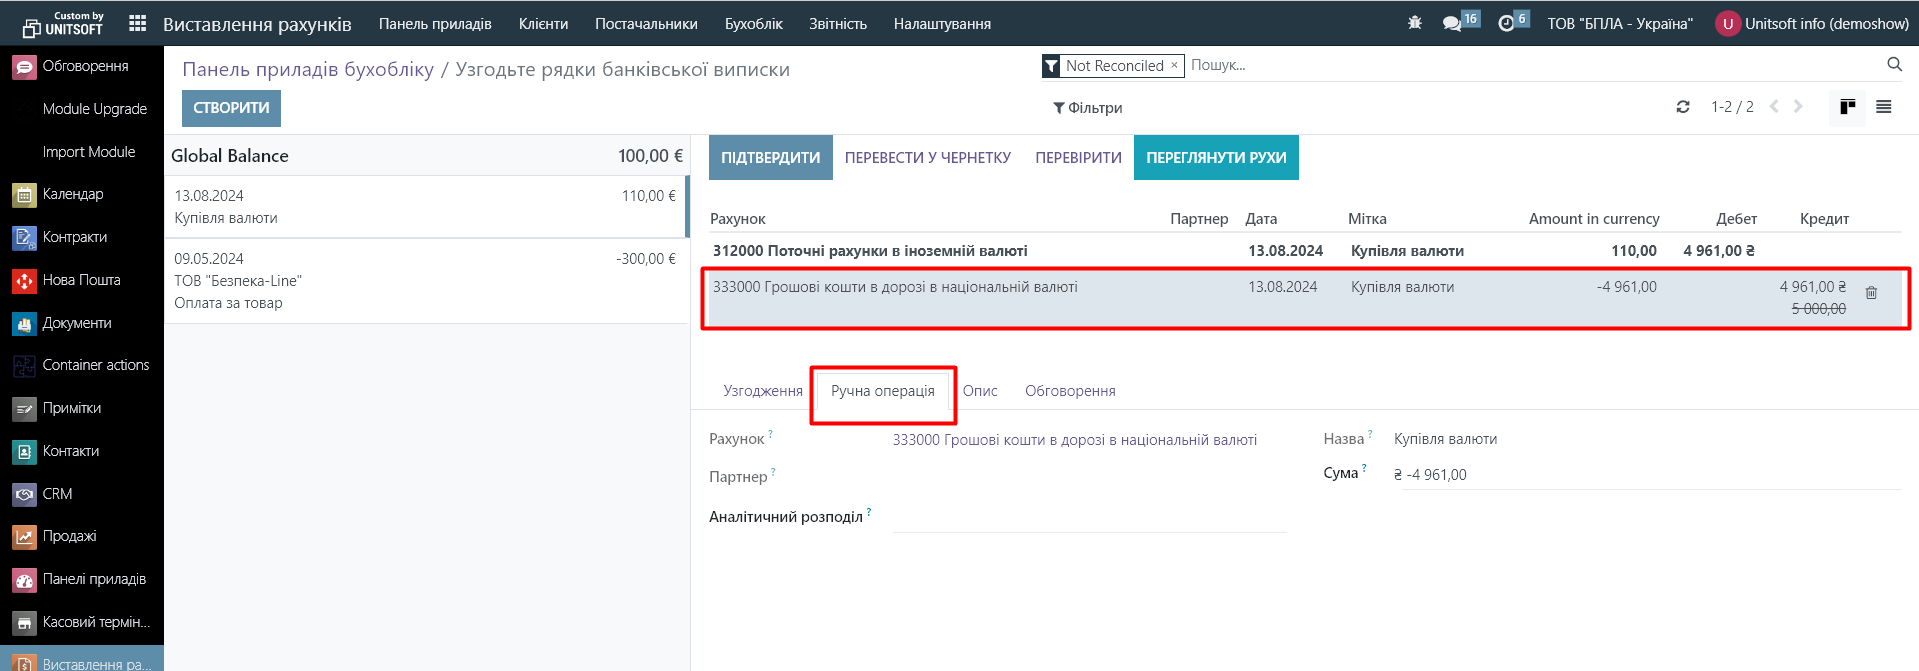
Task: Delete the 333000 line with trash icon
Action: 1871,293
